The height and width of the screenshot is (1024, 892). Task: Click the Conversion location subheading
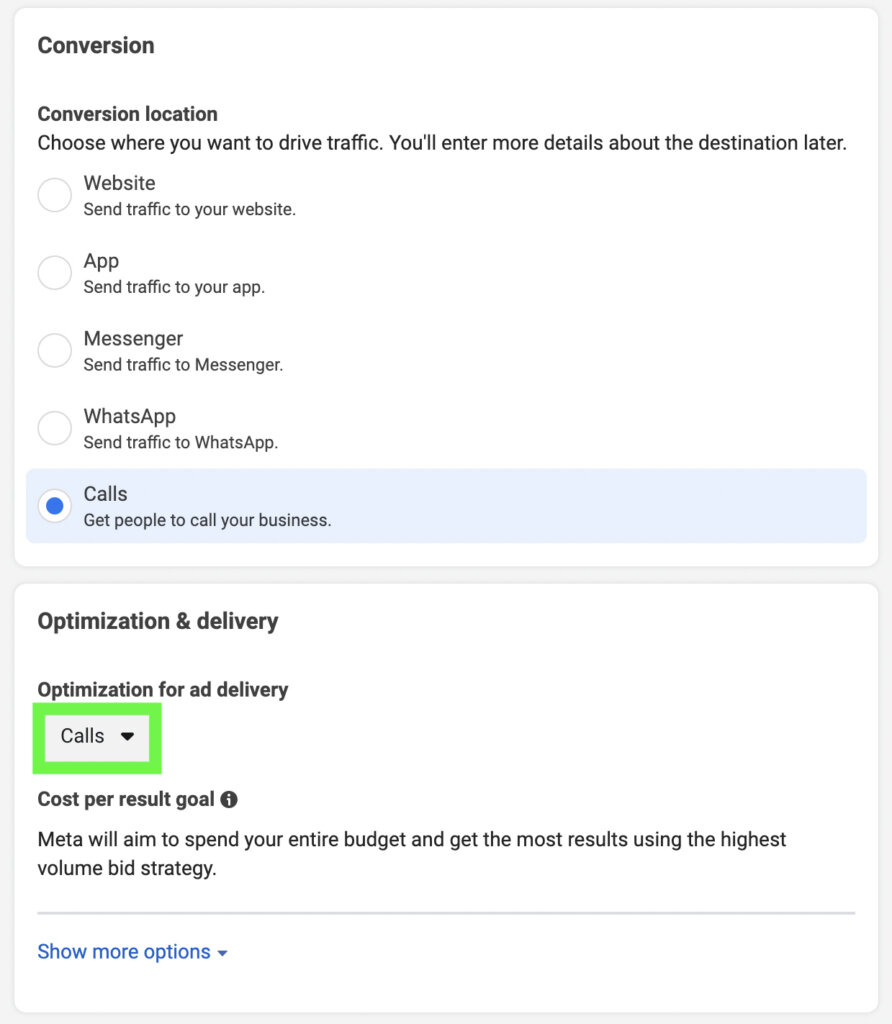127,114
